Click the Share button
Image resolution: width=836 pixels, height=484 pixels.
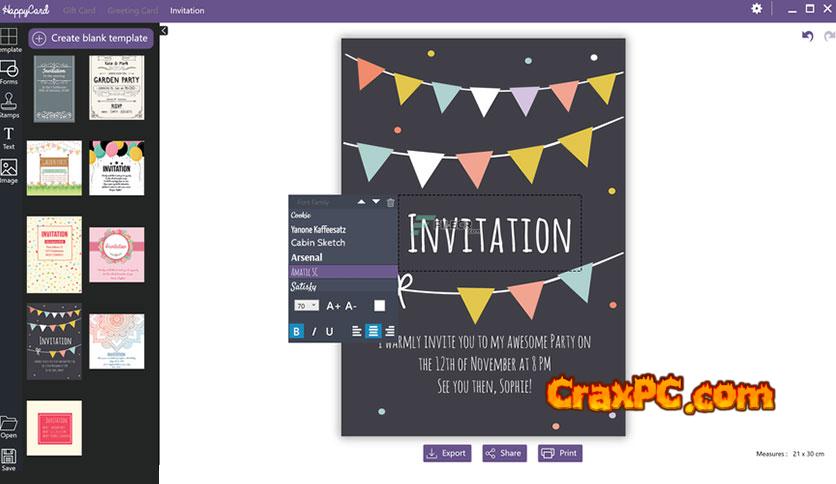click(x=504, y=453)
